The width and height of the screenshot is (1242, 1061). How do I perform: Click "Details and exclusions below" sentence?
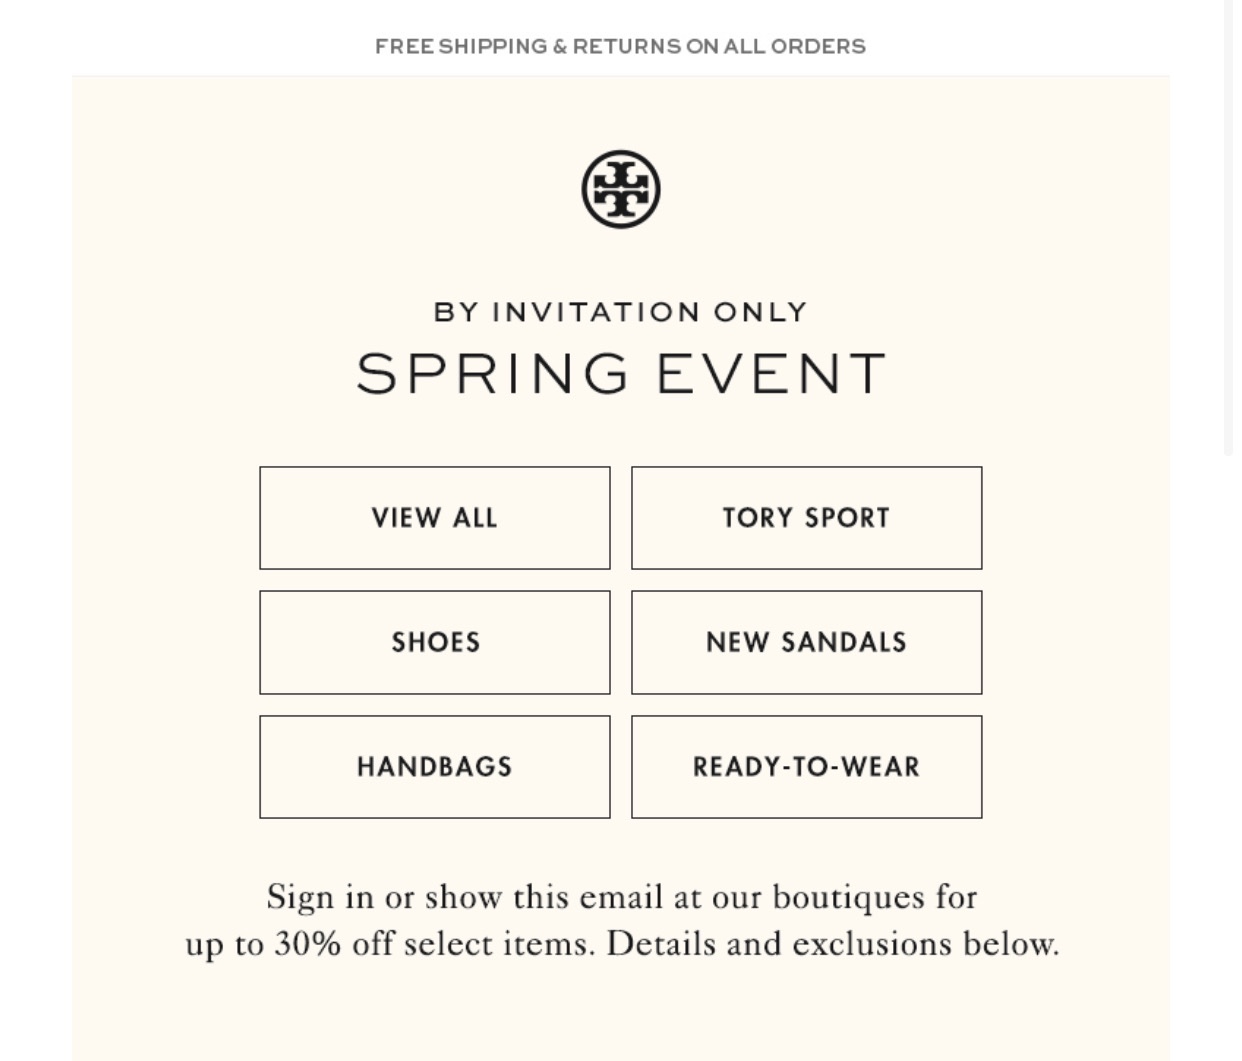point(833,944)
